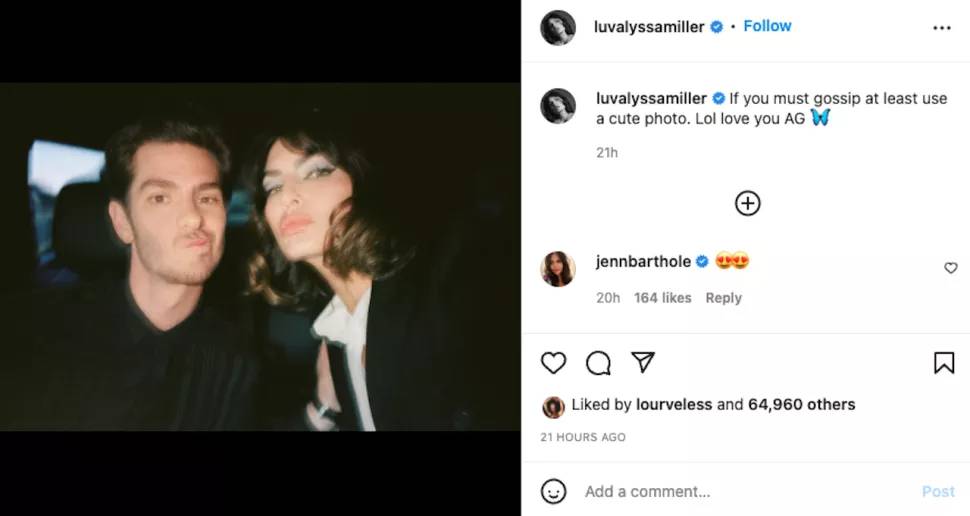Open luvalyssamiller profile picture in header
This screenshot has height=516, width=970.
pos(558,28)
